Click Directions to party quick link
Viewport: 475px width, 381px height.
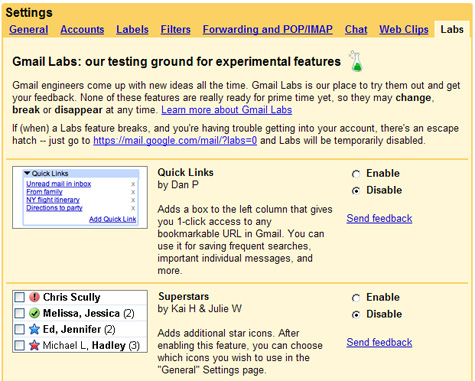pyautogui.click(x=54, y=208)
